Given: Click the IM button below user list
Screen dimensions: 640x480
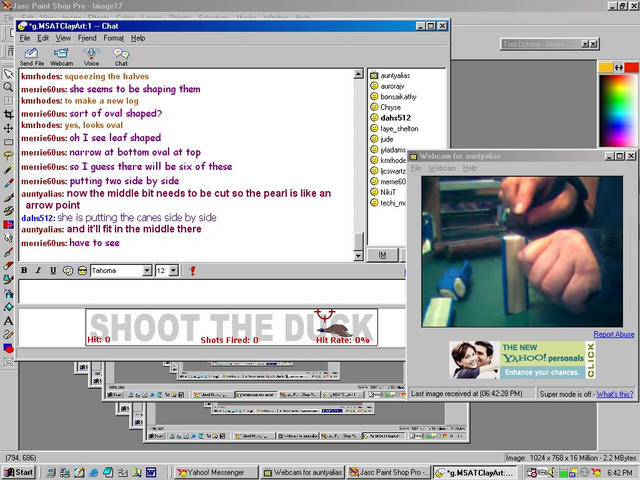Looking at the screenshot, I should [x=382, y=255].
